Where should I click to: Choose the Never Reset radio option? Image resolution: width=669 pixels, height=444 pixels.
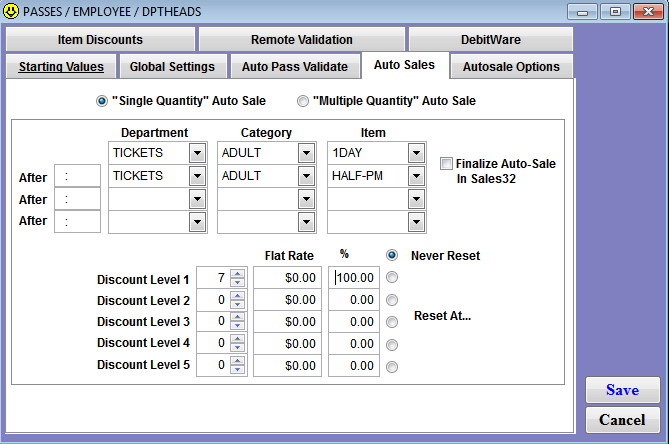[392, 255]
